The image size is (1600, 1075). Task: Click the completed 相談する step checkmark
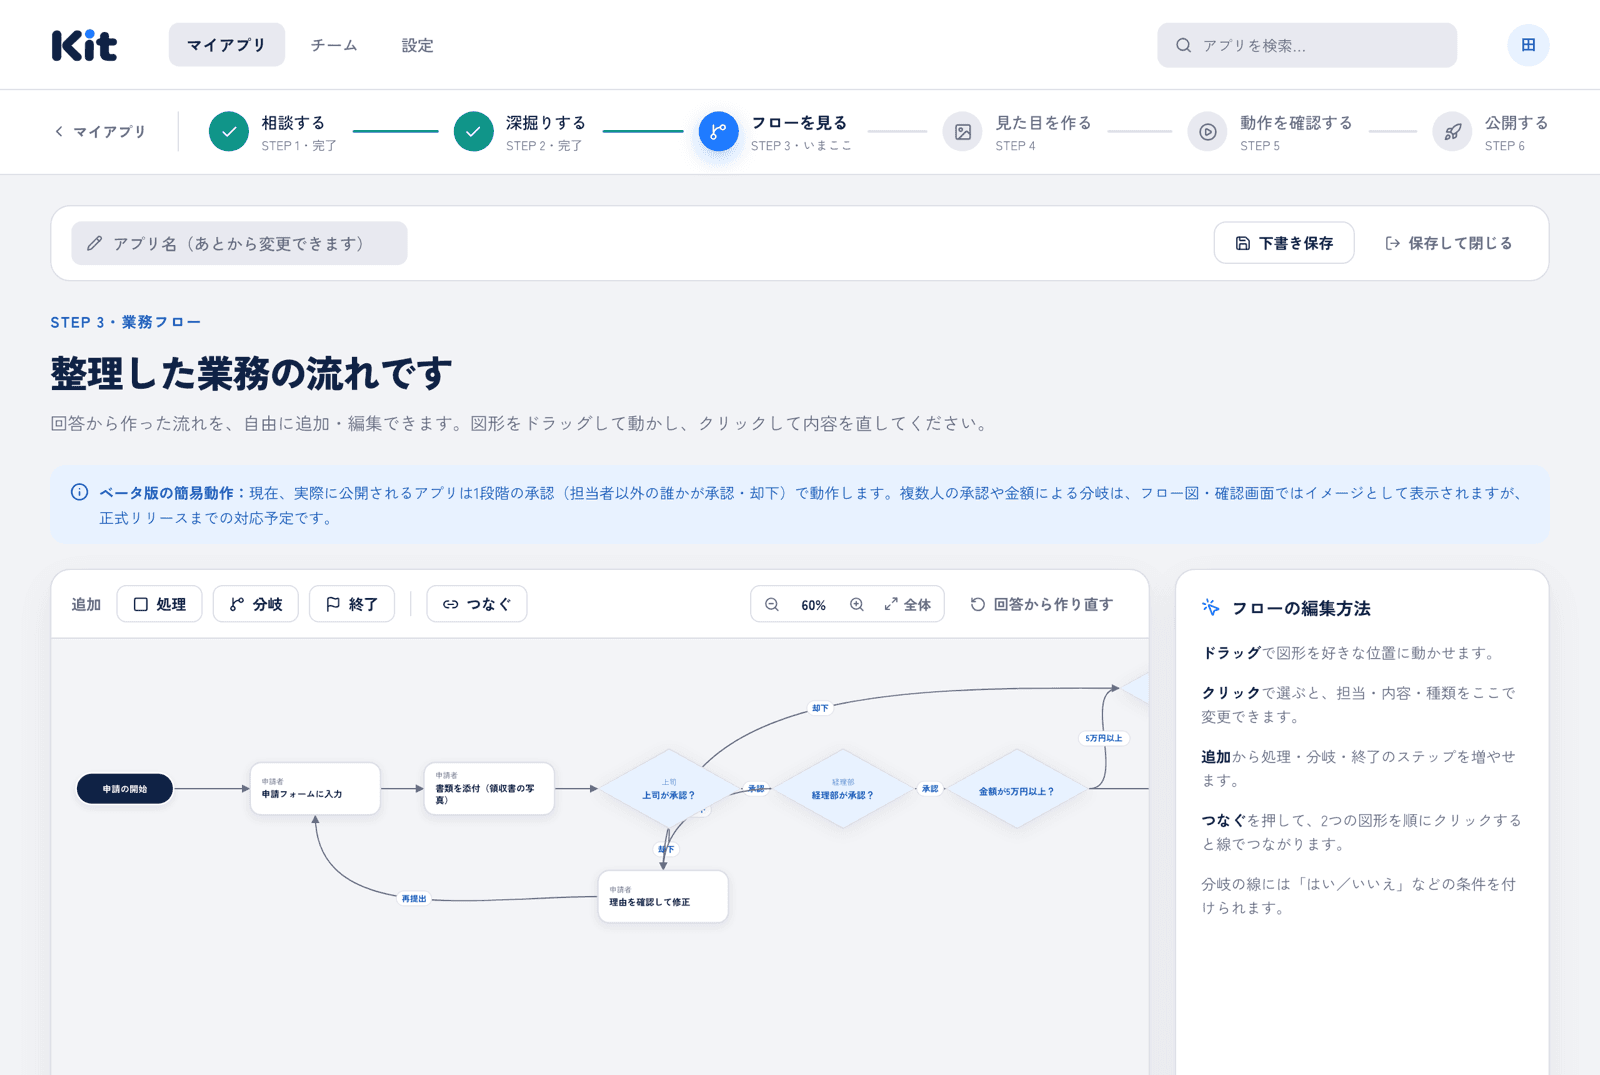point(229,131)
